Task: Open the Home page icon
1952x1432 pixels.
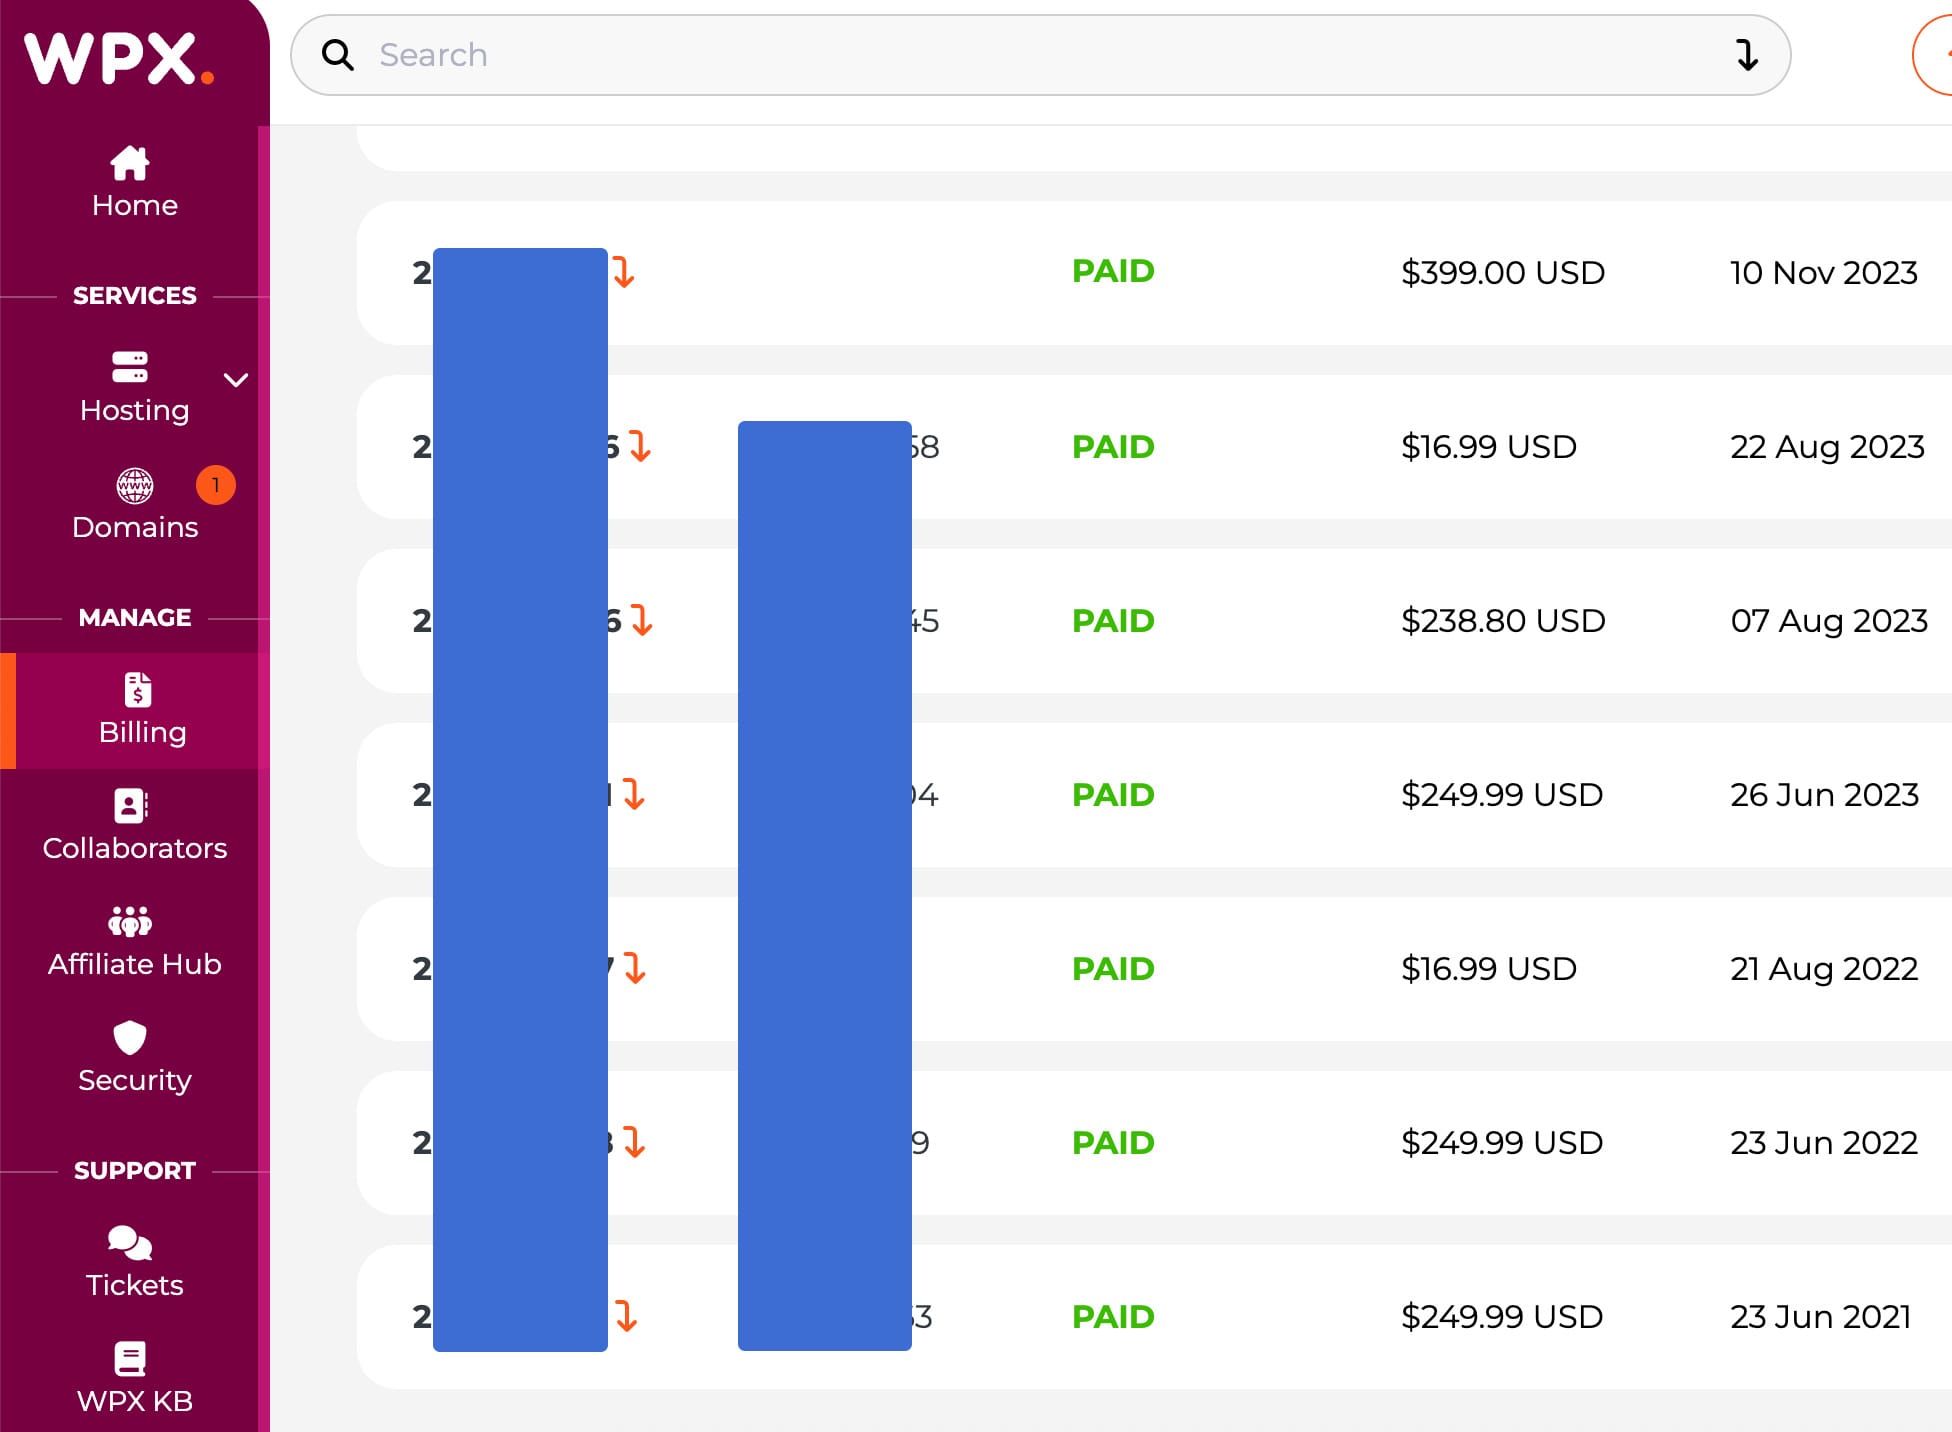Action: 130,163
